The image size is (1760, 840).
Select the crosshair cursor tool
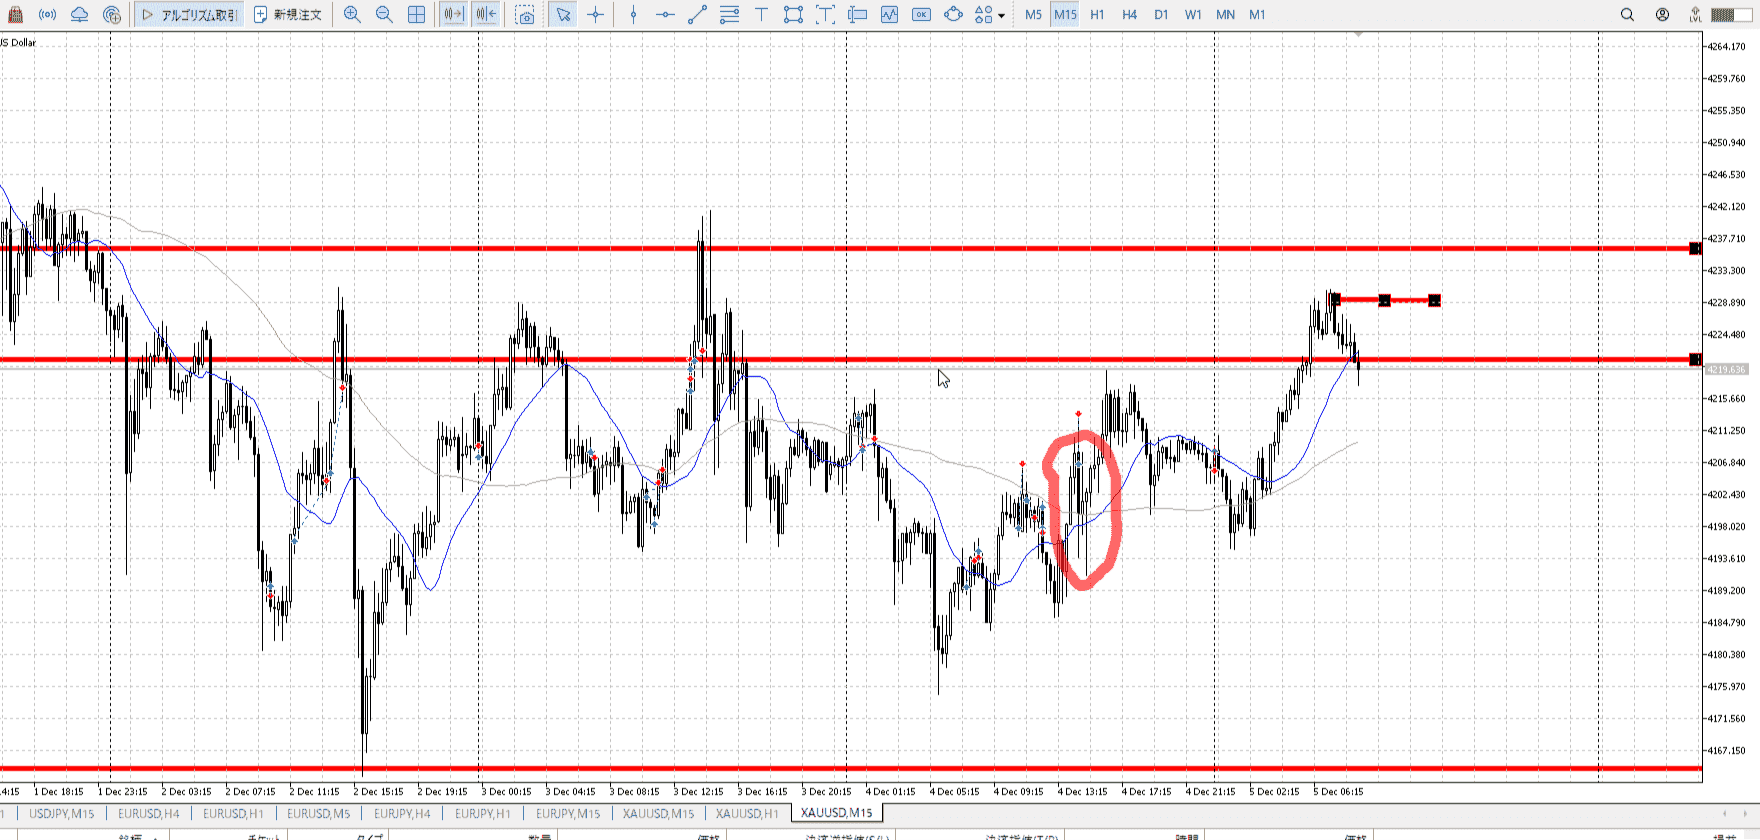tap(596, 15)
